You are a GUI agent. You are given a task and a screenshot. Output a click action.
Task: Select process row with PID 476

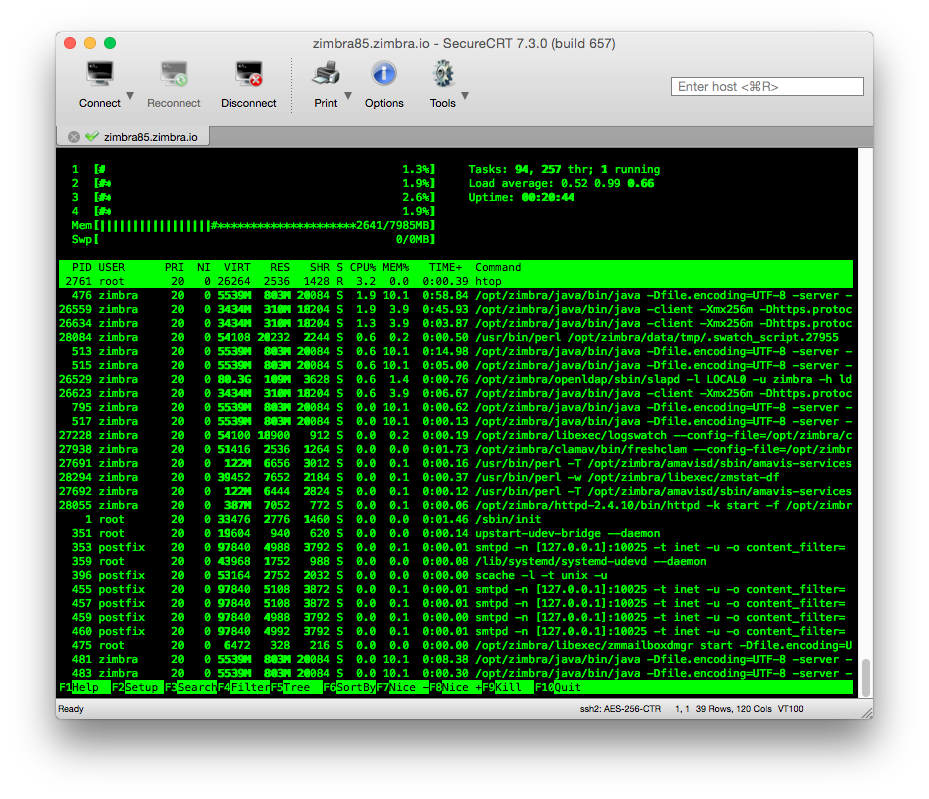pyautogui.click(x=456, y=295)
